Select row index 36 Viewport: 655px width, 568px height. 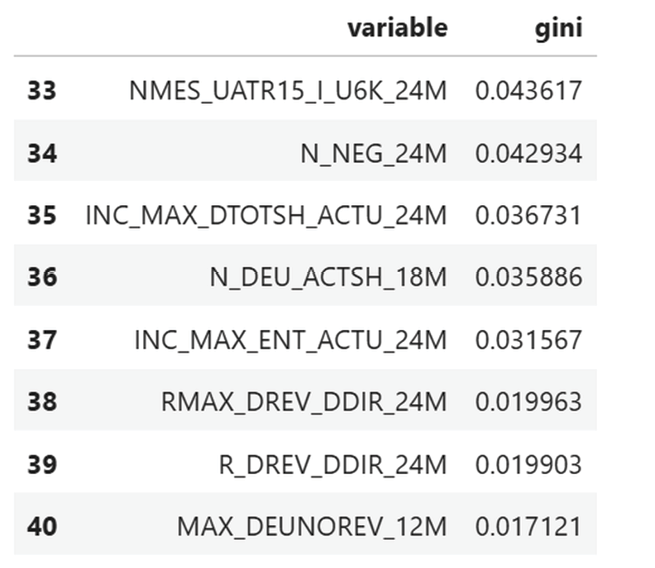42,276
